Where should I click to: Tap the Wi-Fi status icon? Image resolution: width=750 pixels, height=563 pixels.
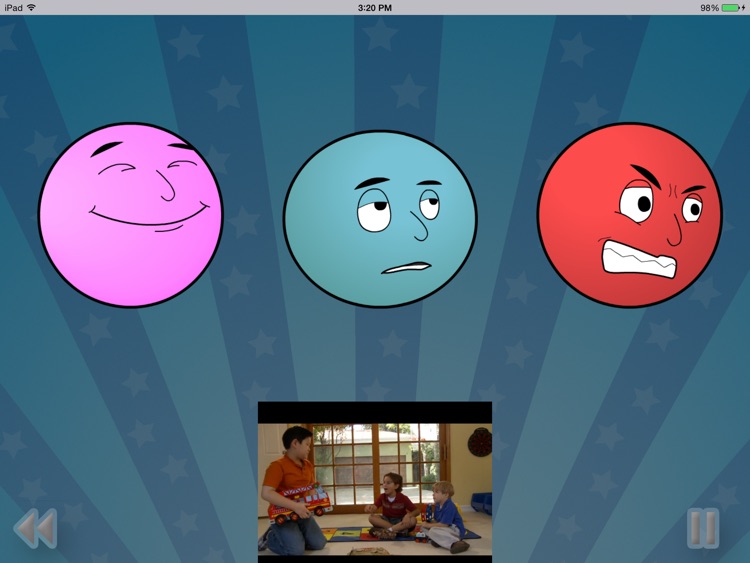click(32, 8)
